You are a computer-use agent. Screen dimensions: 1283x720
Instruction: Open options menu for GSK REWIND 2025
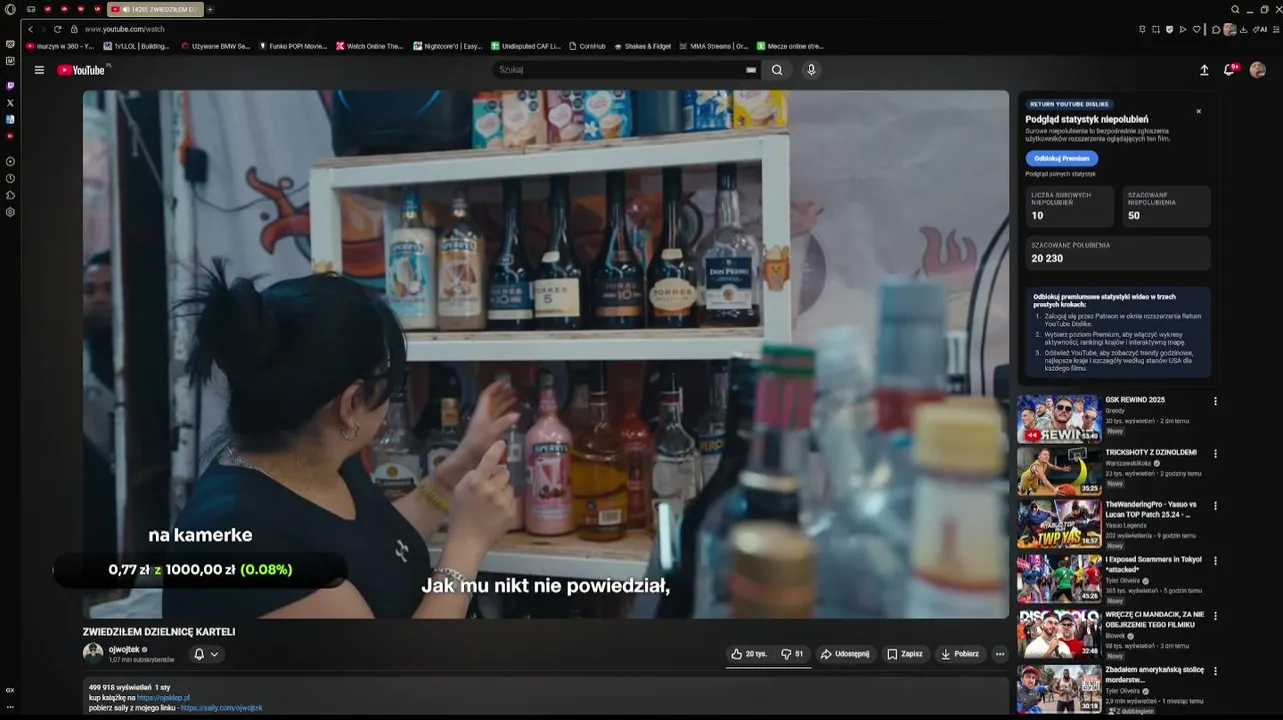[x=1216, y=401]
